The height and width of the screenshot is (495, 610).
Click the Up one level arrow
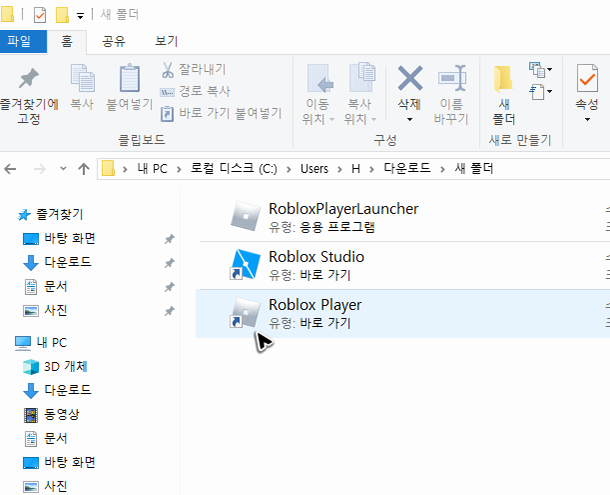click(x=84, y=169)
